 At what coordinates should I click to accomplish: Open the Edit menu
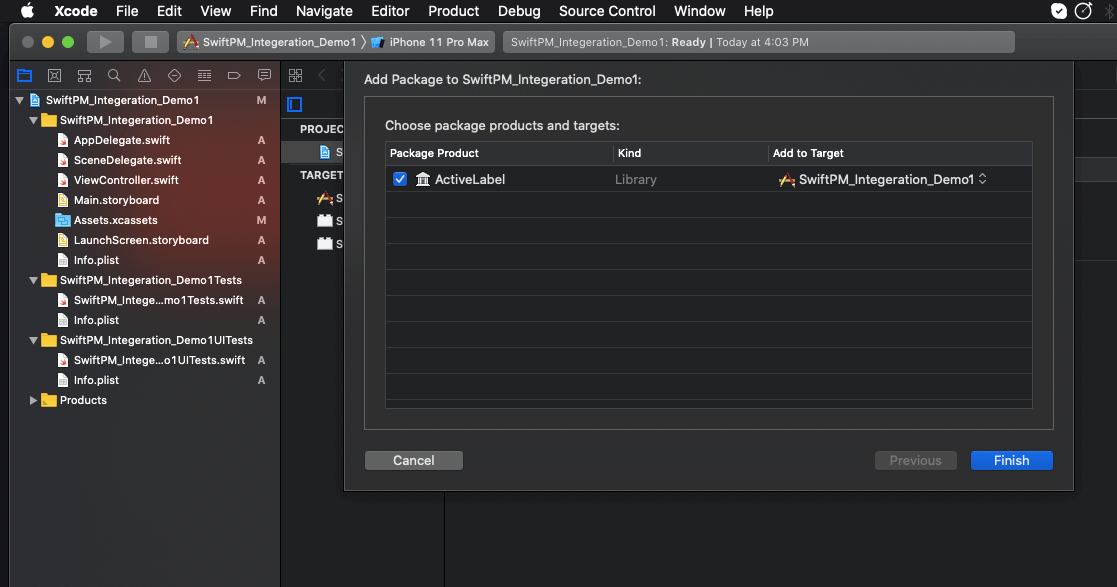point(169,11)
